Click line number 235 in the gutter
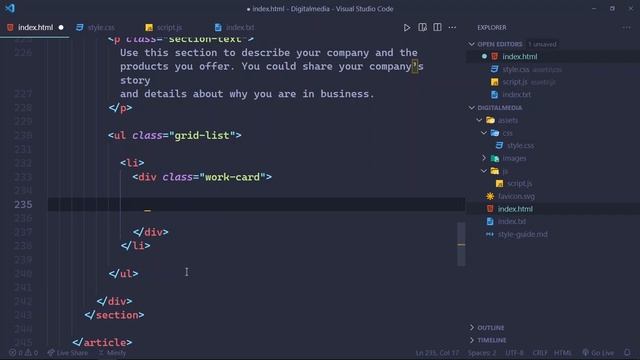Image resolution: width=640 pixels, height=360 pixels. click(23, 204)
